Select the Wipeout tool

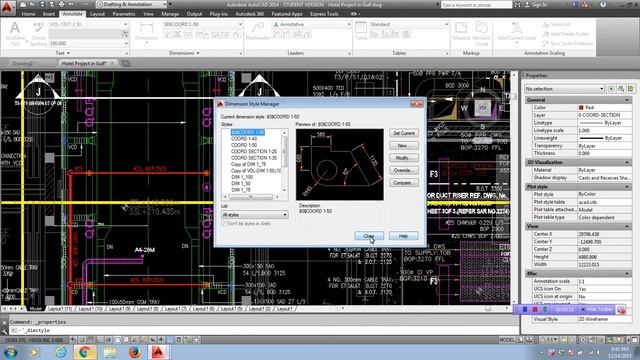pos(461,31)
